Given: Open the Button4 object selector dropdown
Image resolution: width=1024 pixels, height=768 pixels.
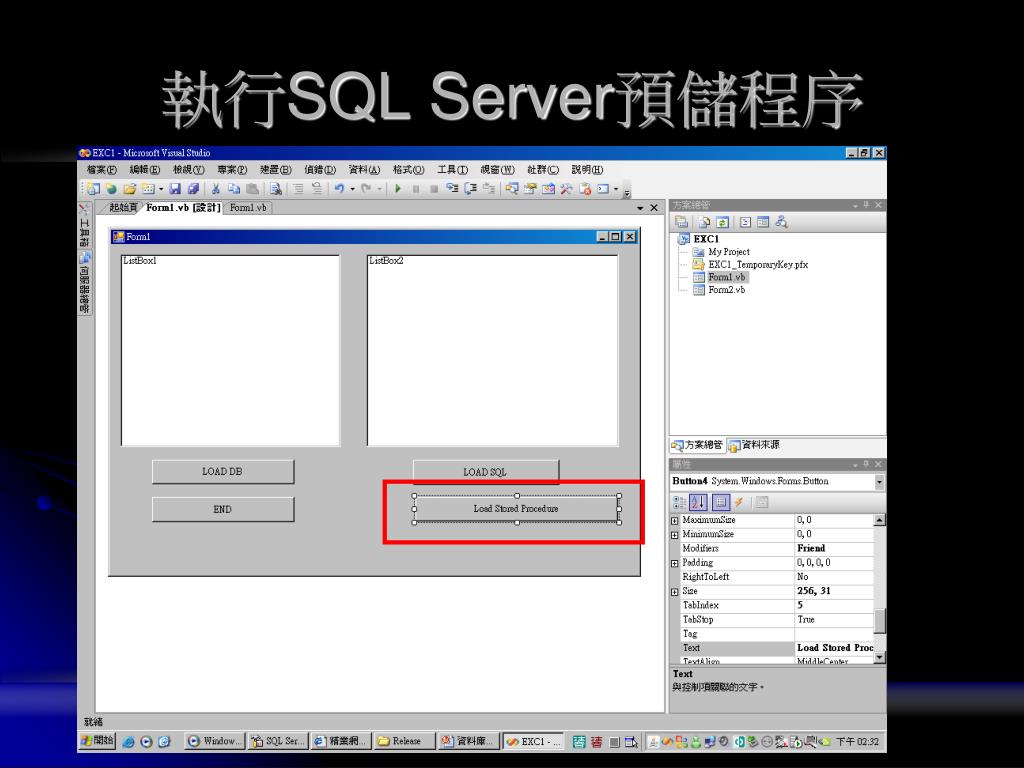Looking at the screenshot, I should (879, 482).
